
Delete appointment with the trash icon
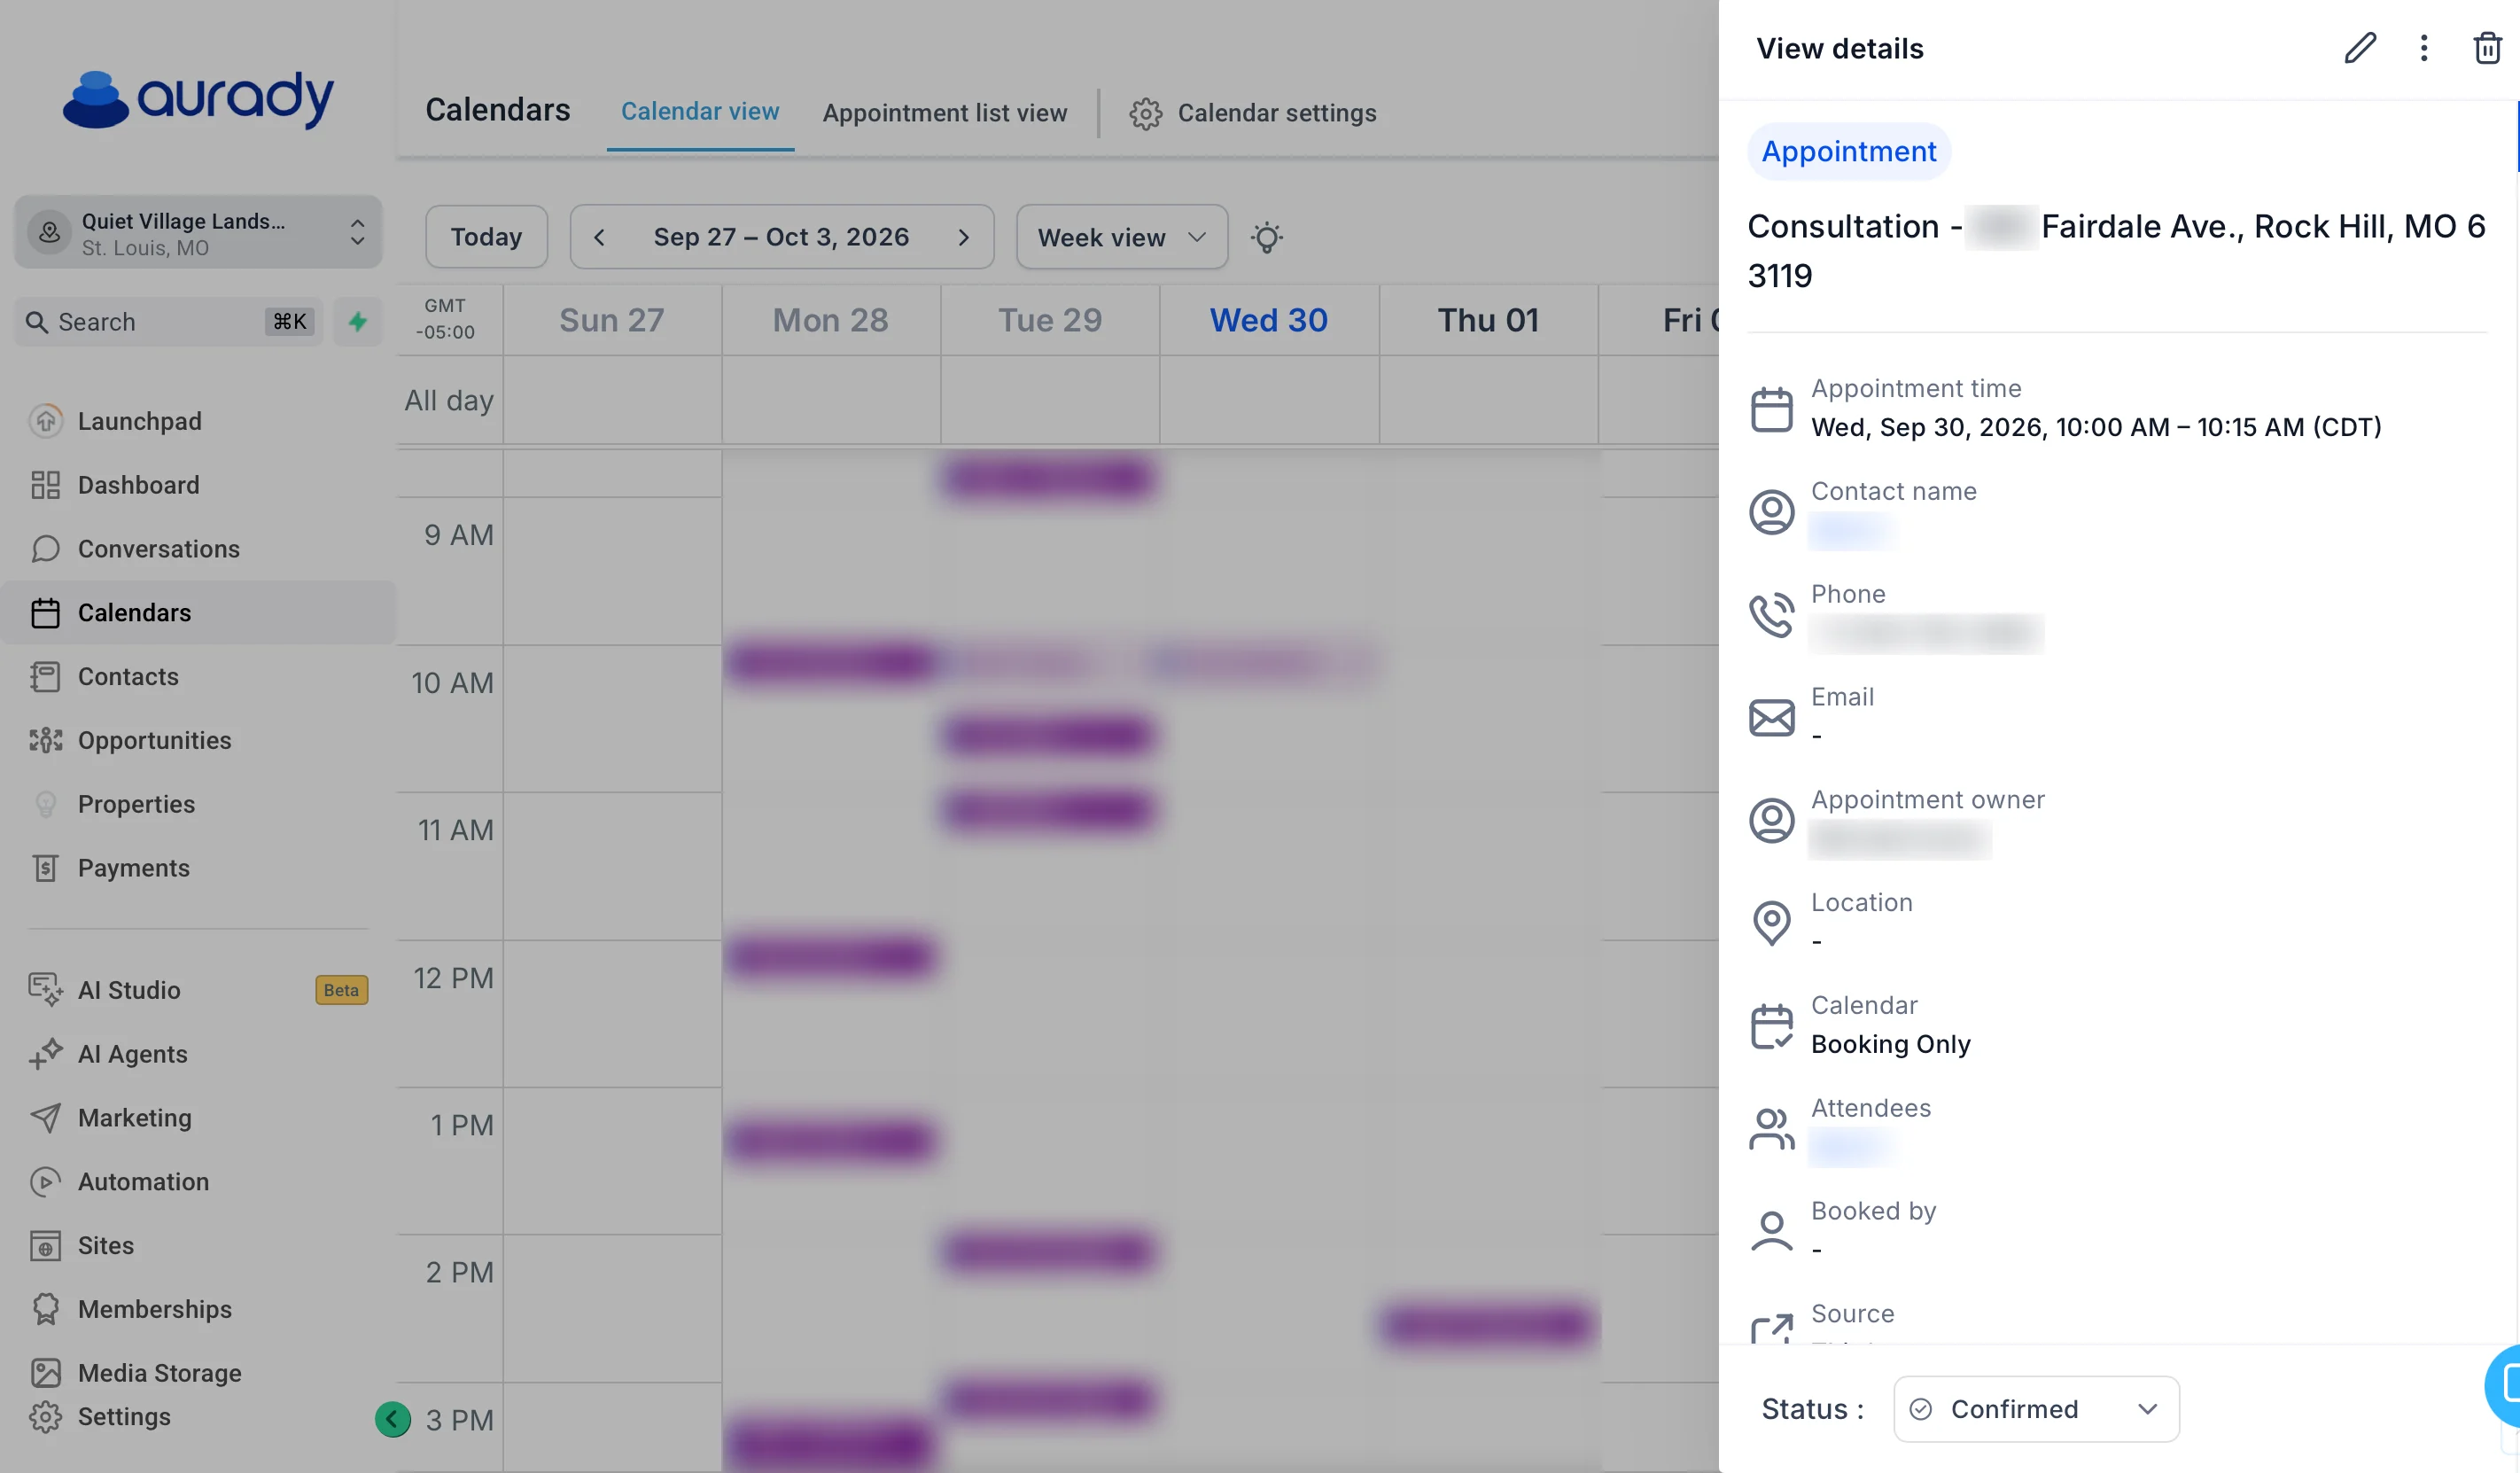tap(2488, 48)
